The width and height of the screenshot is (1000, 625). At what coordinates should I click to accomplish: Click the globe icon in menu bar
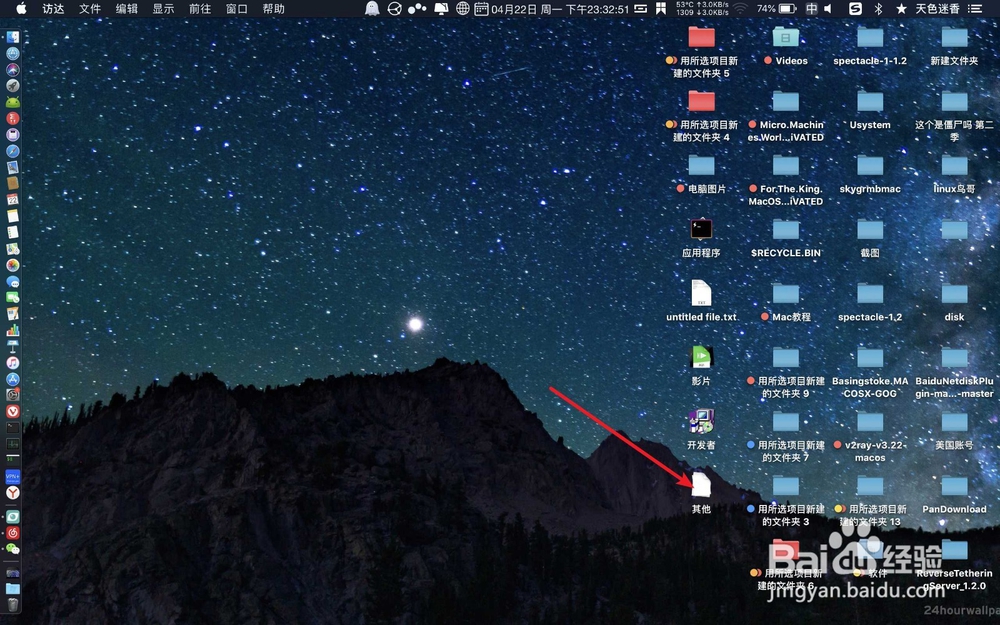tap(463, 8)
